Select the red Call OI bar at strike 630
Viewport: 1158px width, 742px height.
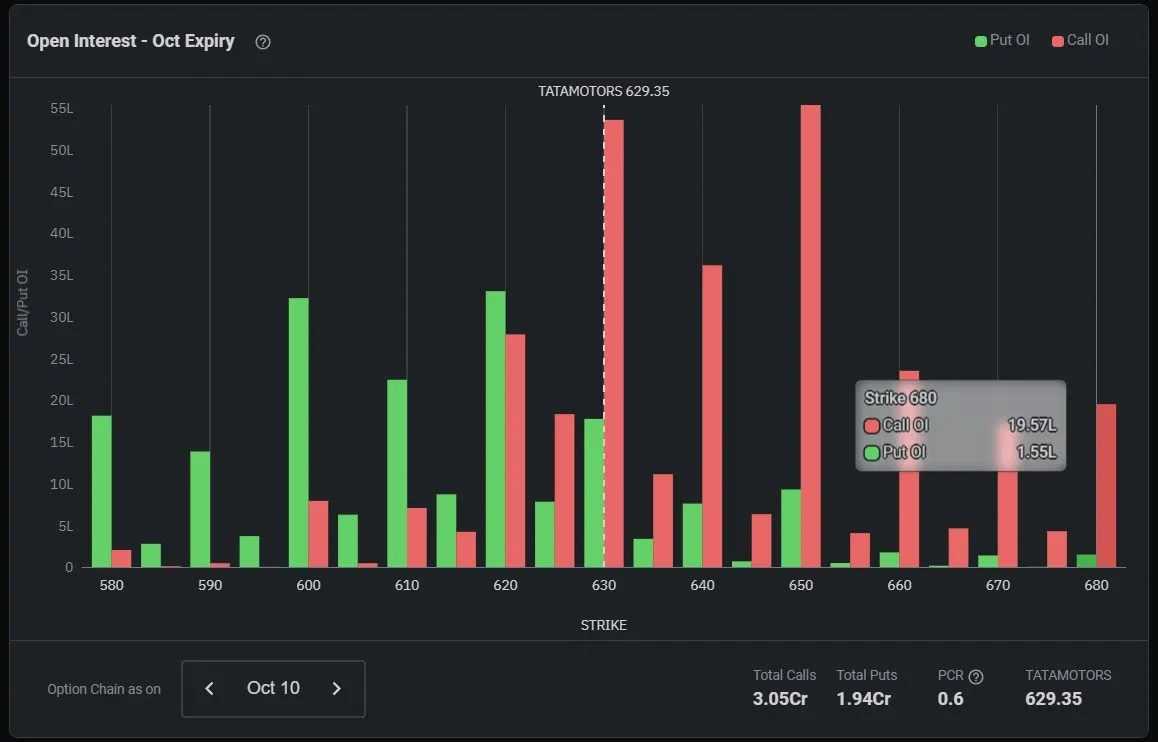pos(614,343)
